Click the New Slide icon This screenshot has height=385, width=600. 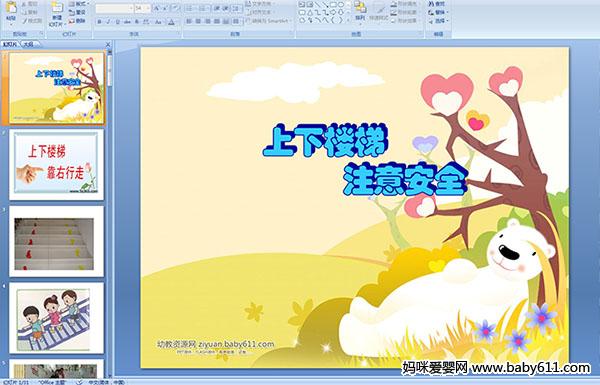pyautogui.click(x=57, y=8)
